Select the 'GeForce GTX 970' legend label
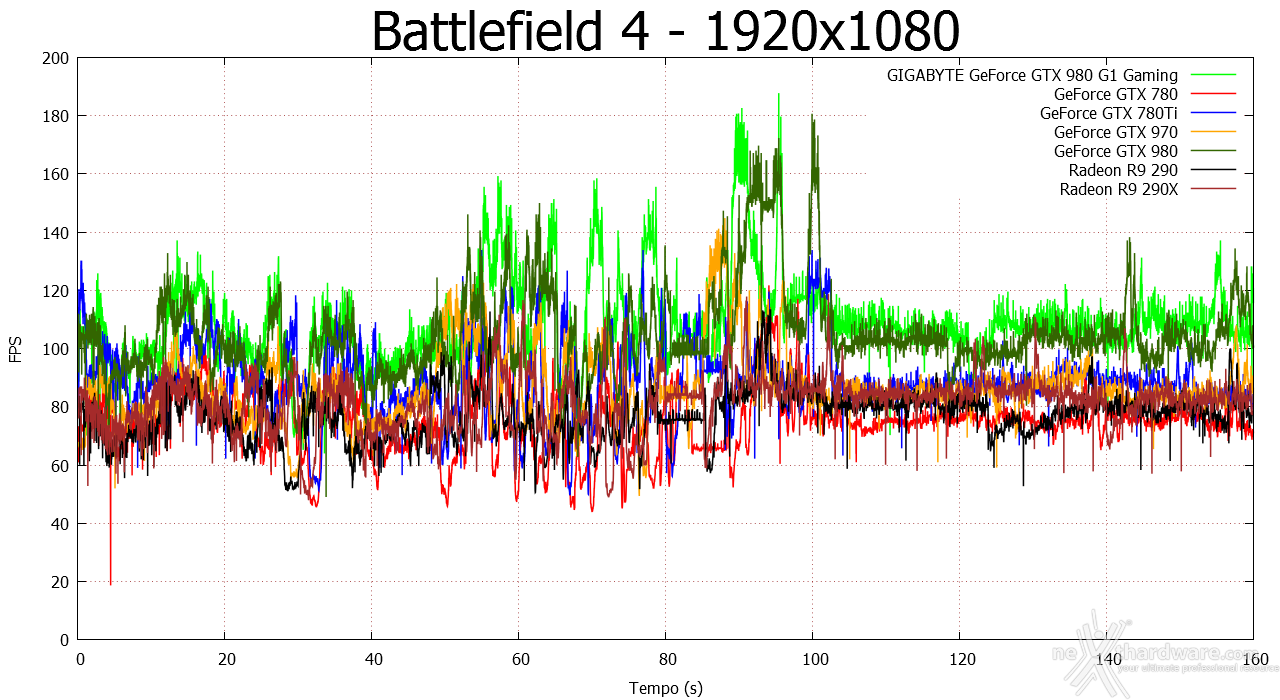 pos(1116,132)
